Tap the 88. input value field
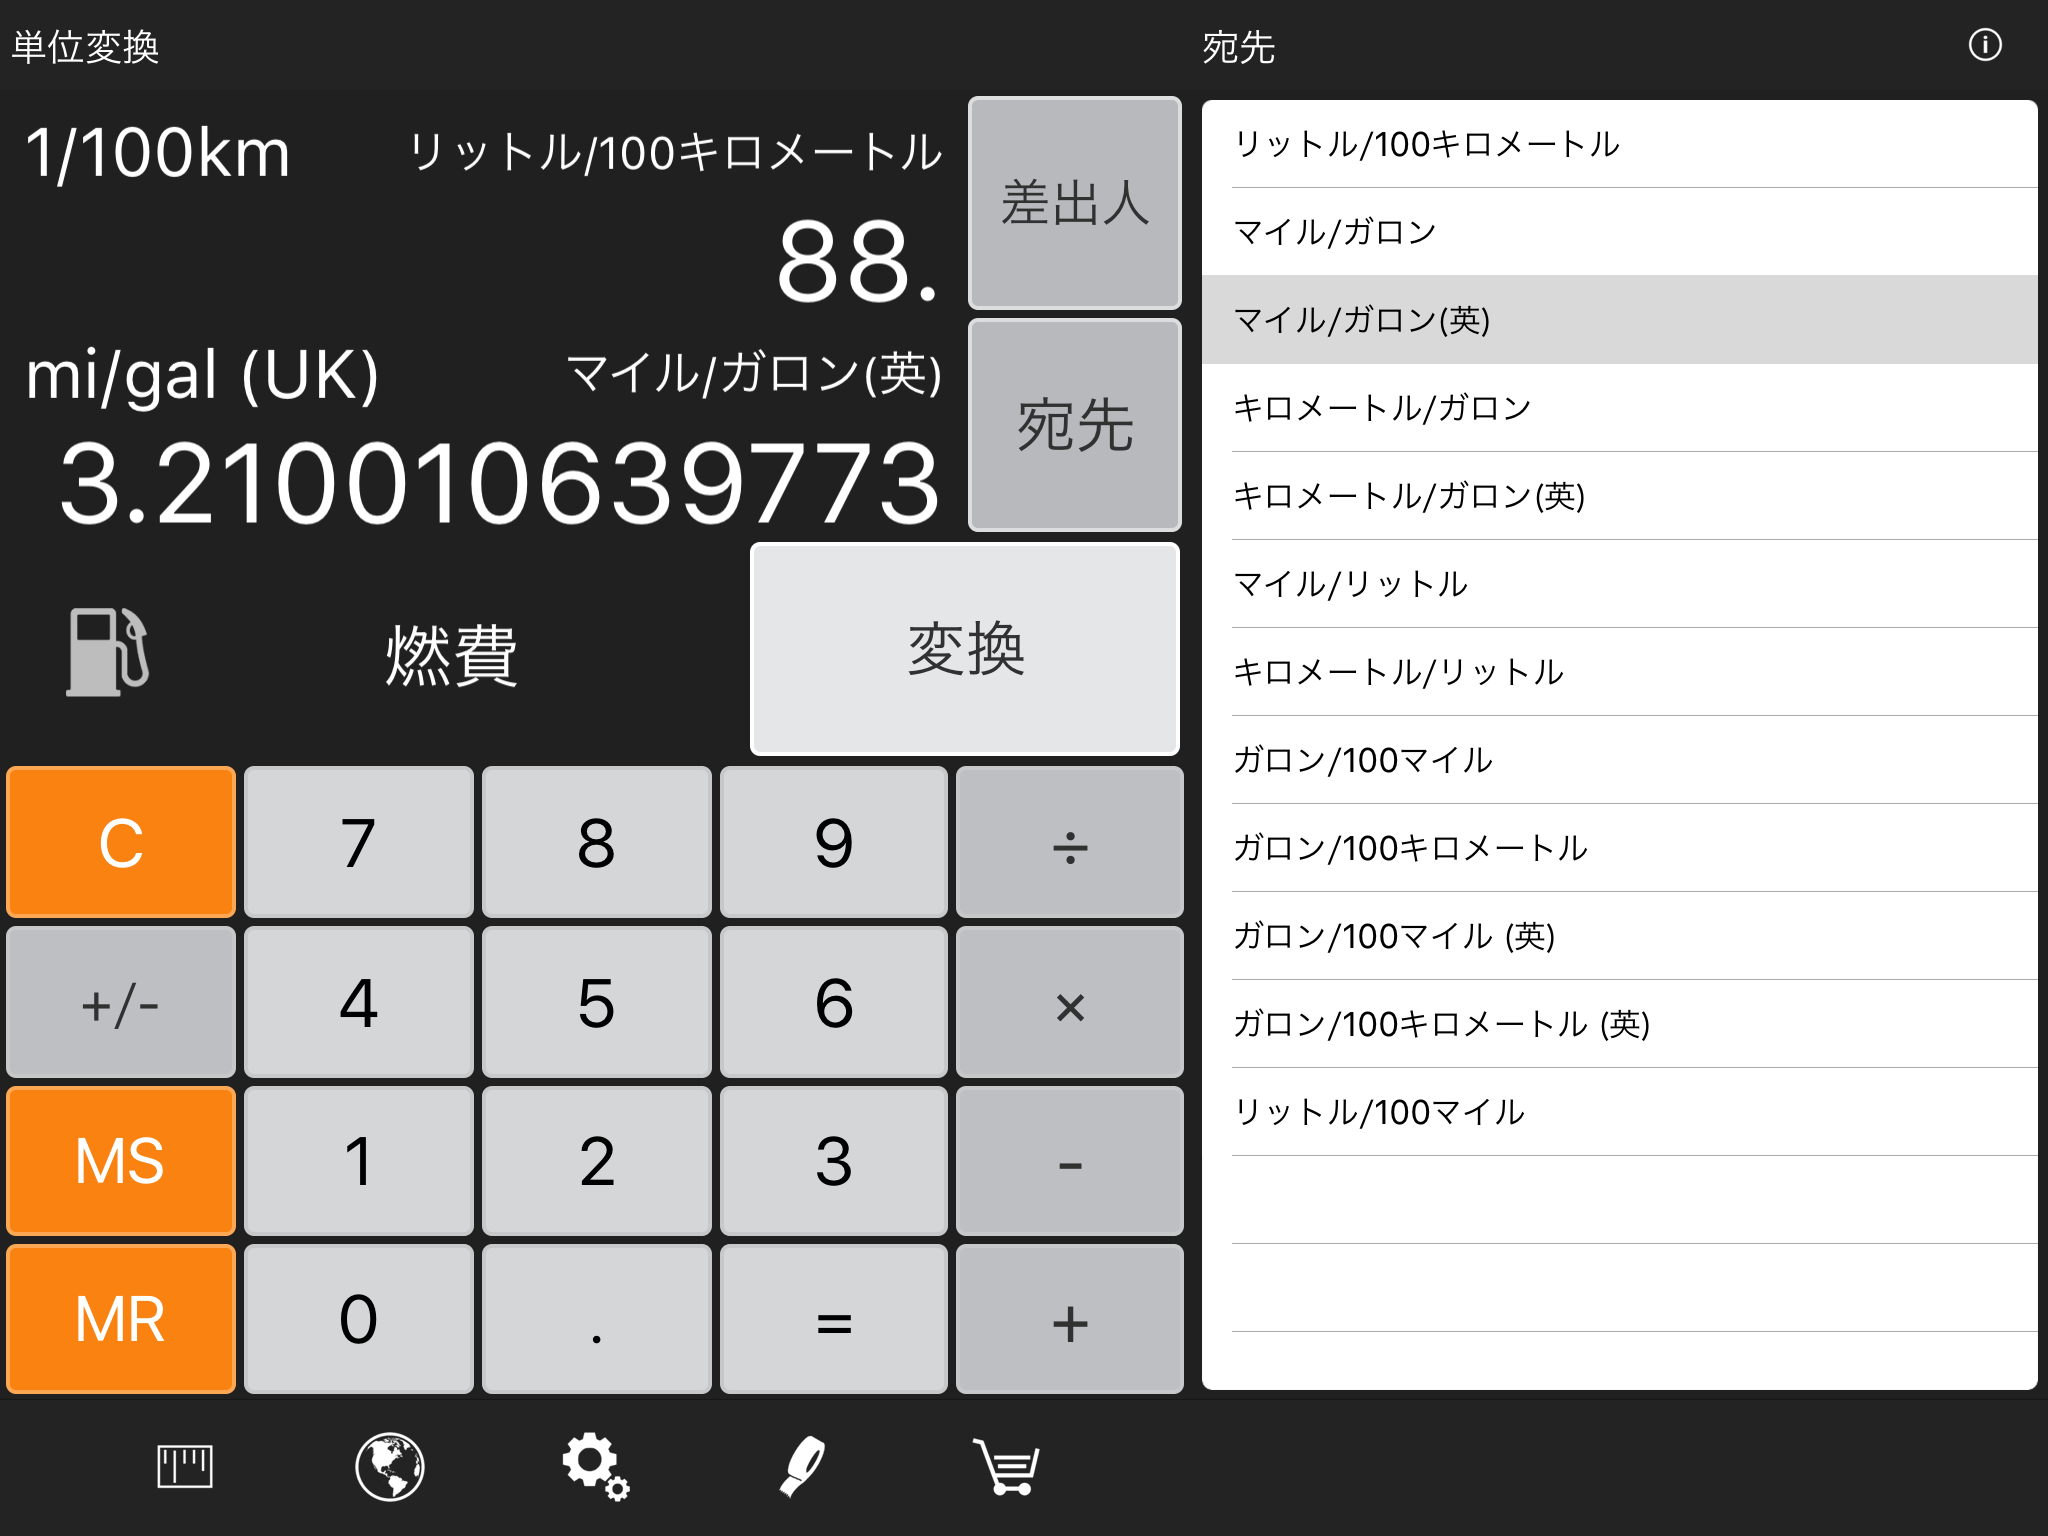This screenshot has height=1536, width=2048. [x=858, y=262]
